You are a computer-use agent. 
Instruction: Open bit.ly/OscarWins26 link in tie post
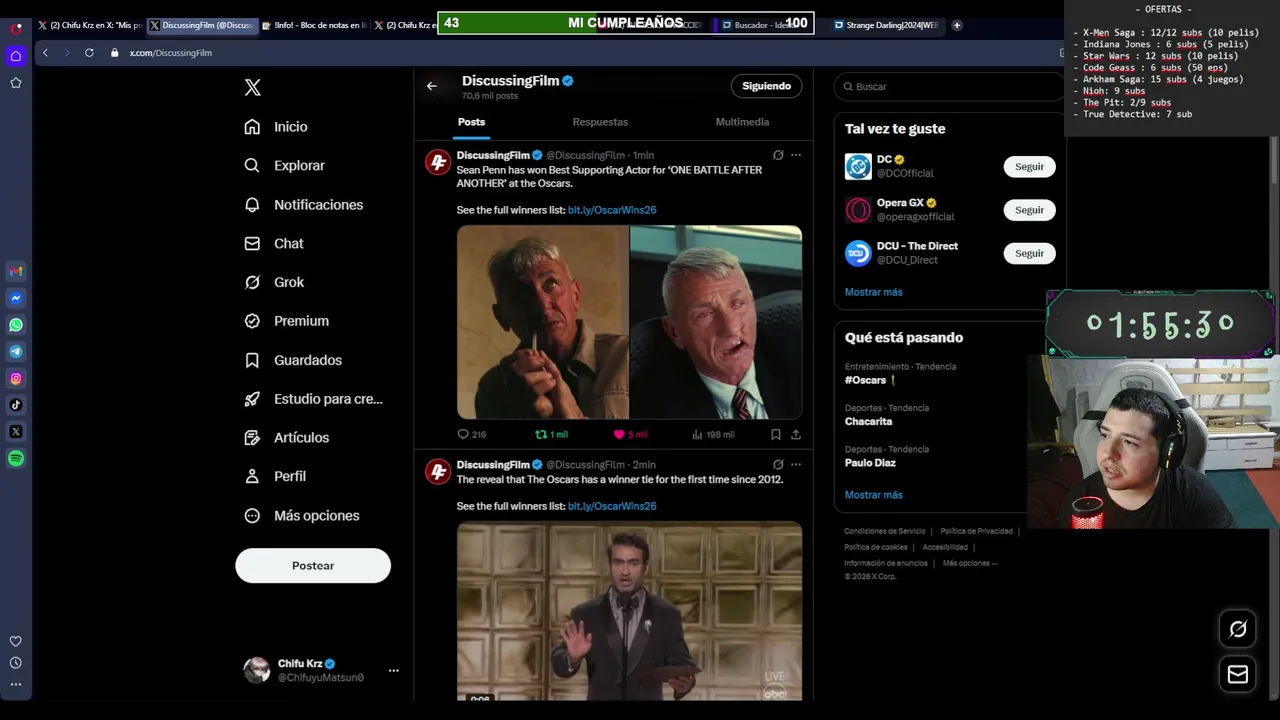coord(612,506)
